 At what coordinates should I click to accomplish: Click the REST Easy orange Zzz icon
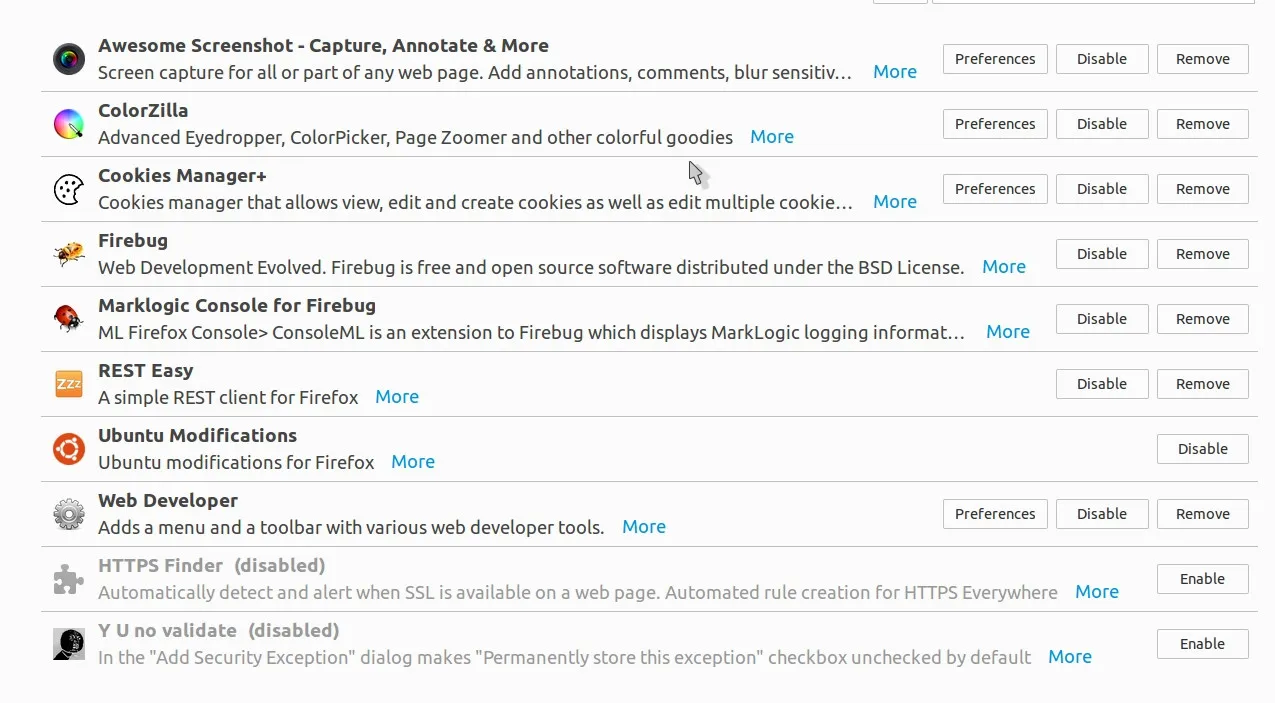coord(69,384)
